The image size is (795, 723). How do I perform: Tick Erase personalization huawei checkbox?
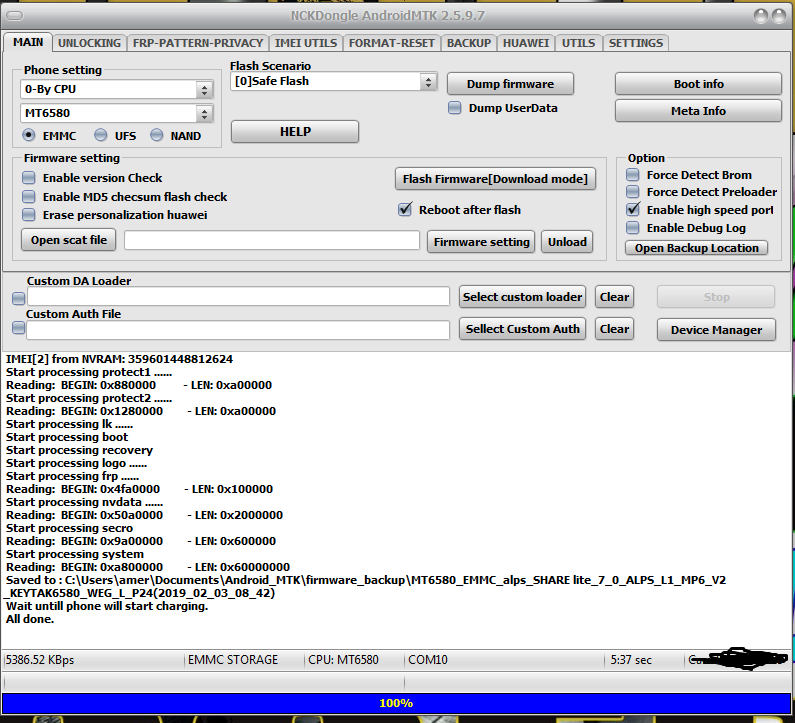click(x=29, y=215)
